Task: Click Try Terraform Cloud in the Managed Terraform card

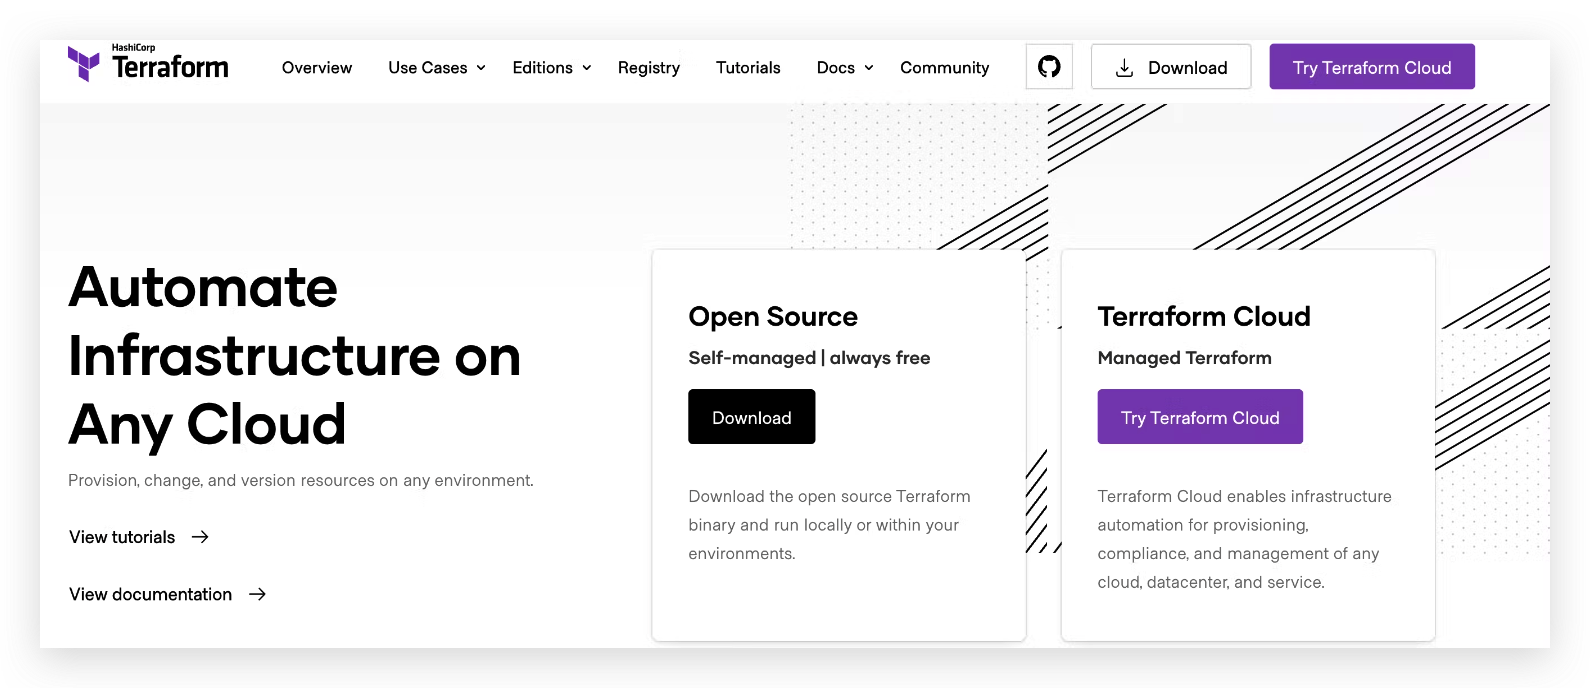Action: click(x=1200, y=417)
